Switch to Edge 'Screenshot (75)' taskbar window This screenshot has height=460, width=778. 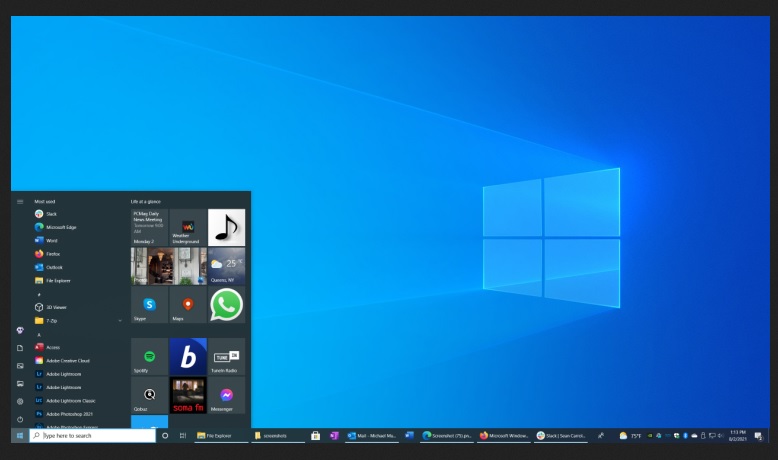[447, 436]
